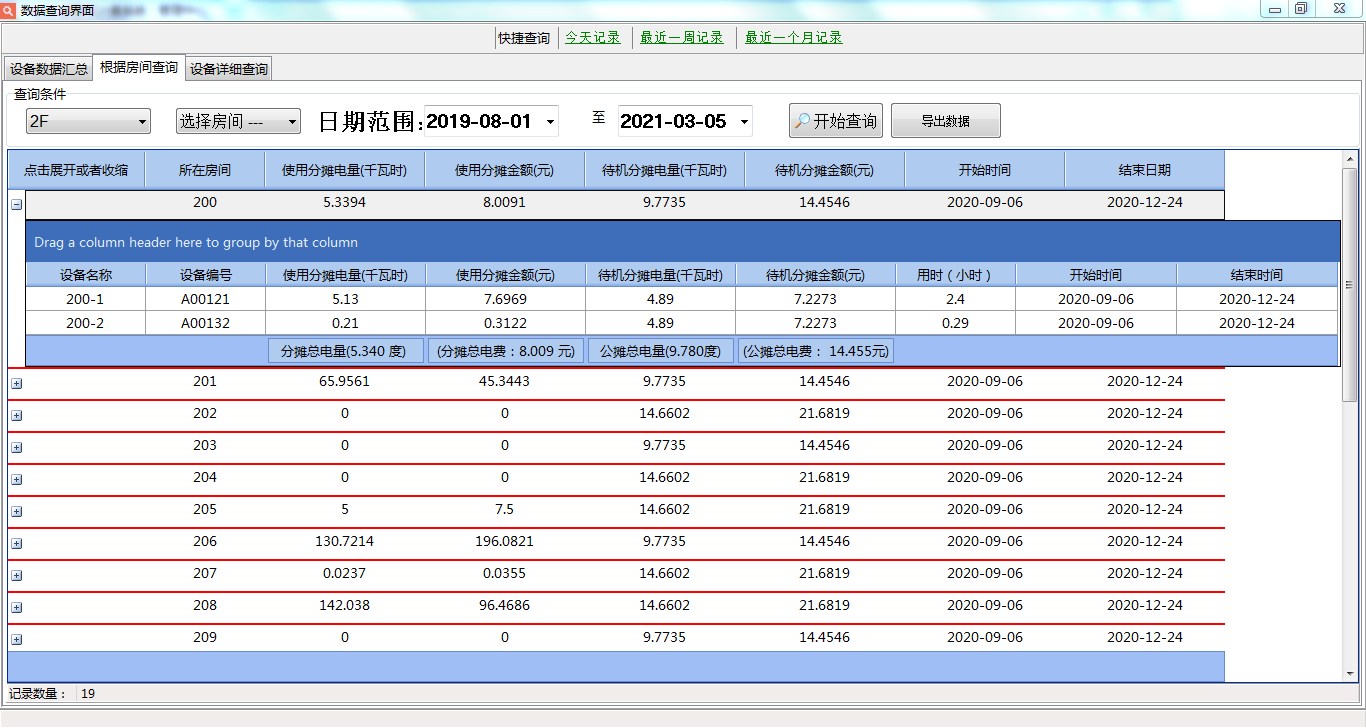This screenshot has width=1366, height=728.
Task: Click the 设备编号 sub-table header
Action: click(206, 275)
